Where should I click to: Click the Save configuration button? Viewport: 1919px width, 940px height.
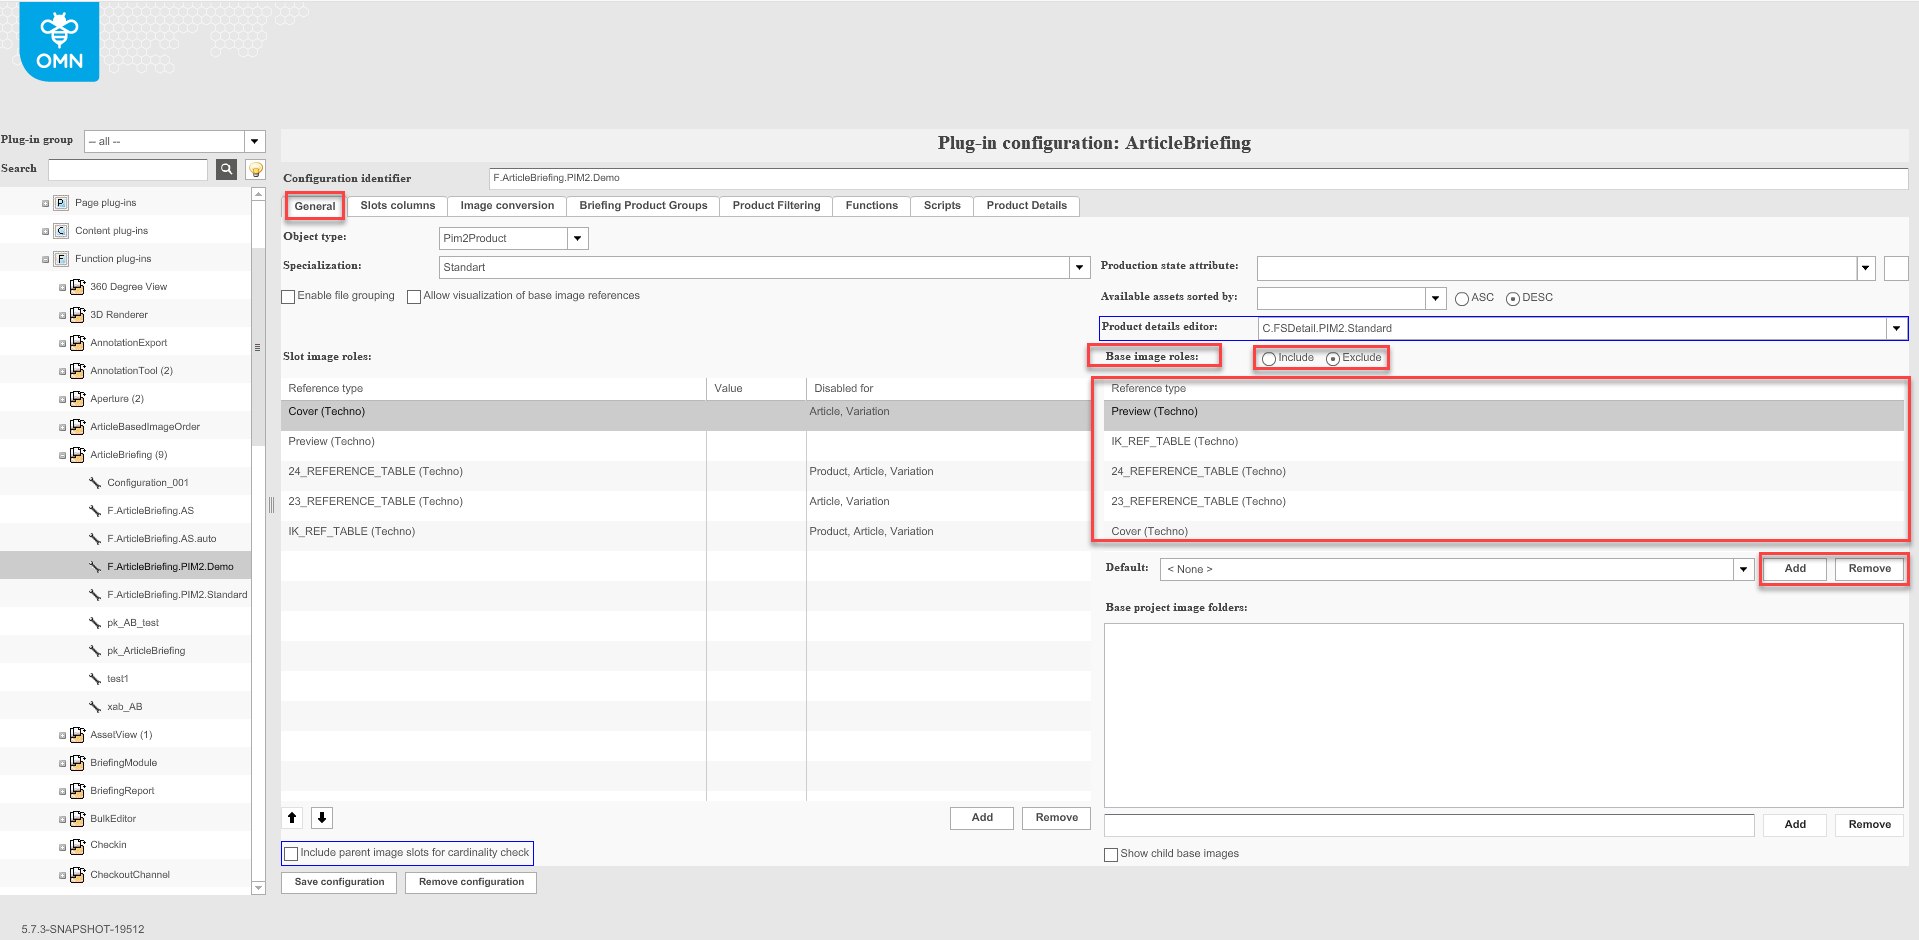(x=338, y=882)
